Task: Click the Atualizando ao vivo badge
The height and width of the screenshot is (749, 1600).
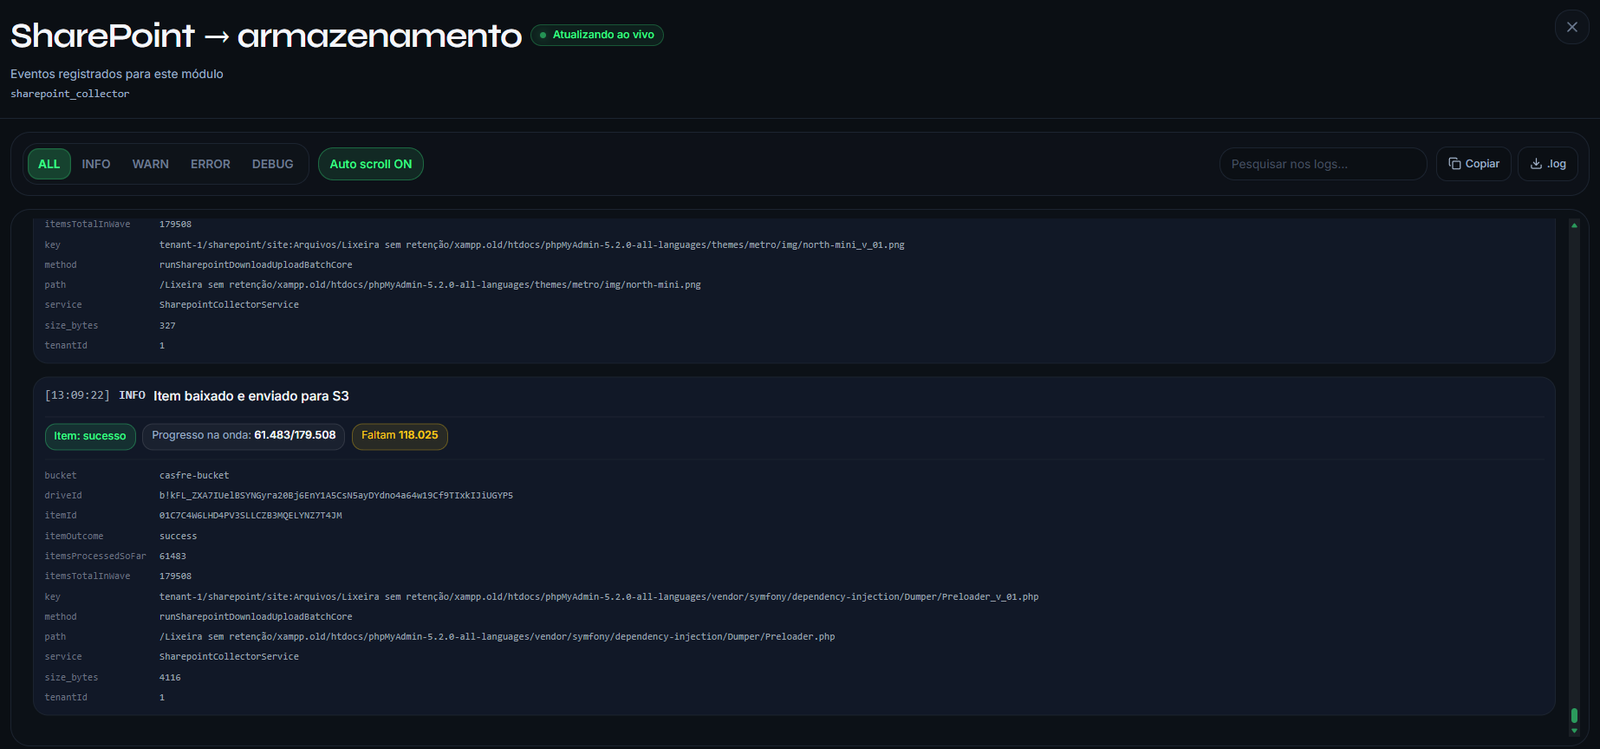Action: pos(597,35)
